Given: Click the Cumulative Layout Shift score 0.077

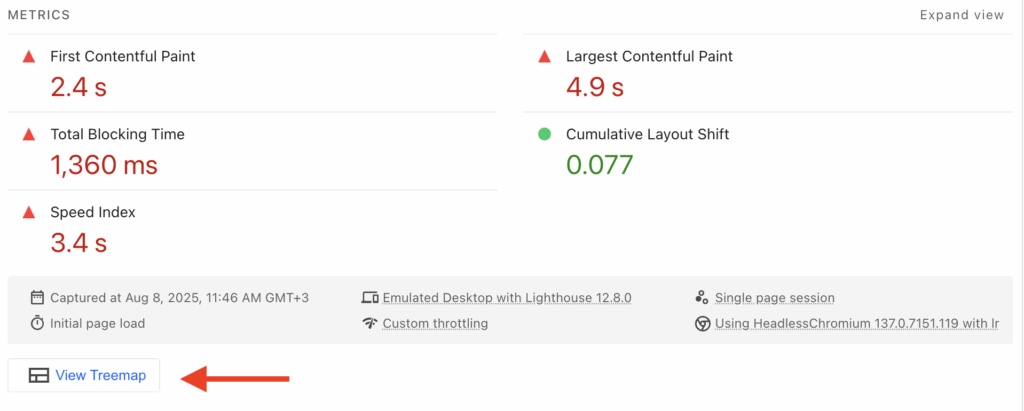Looking at the screenshot, I should [600, 164].
